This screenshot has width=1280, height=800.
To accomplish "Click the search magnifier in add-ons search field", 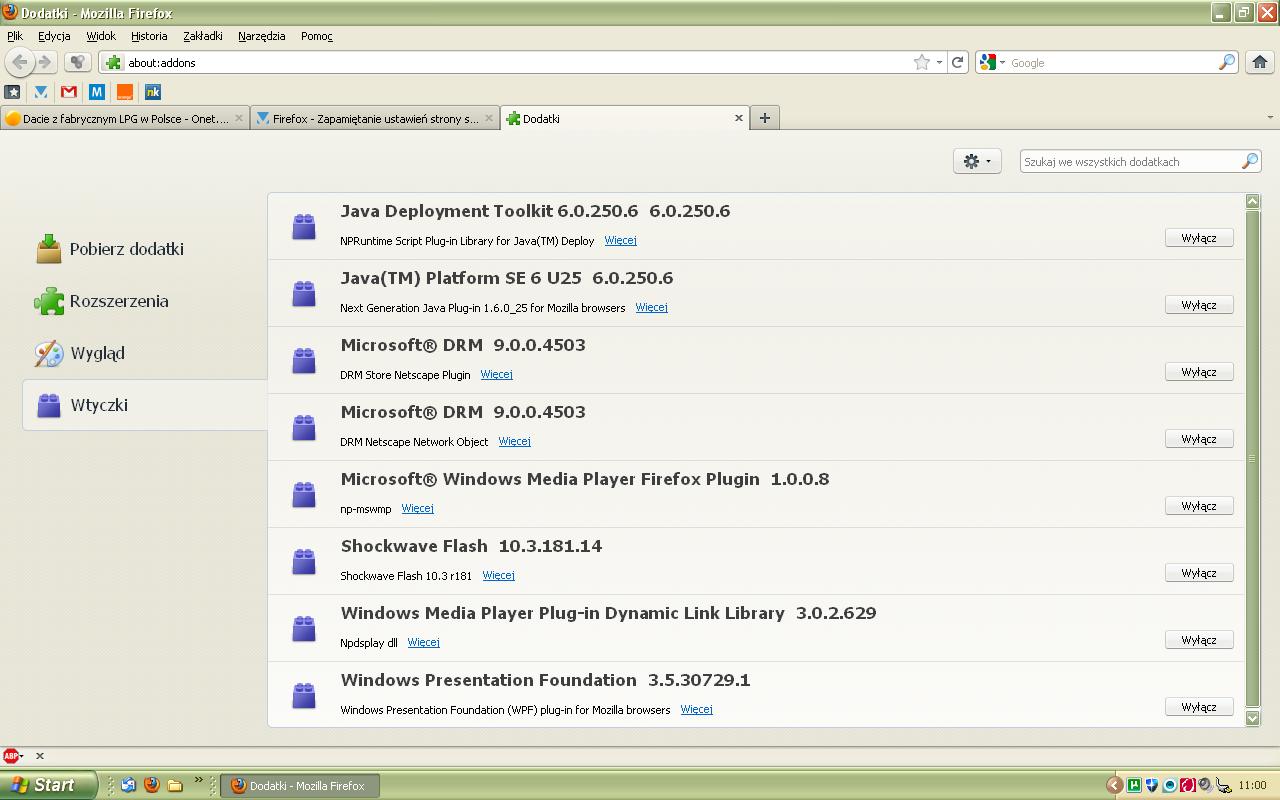I will point(1249,161).
